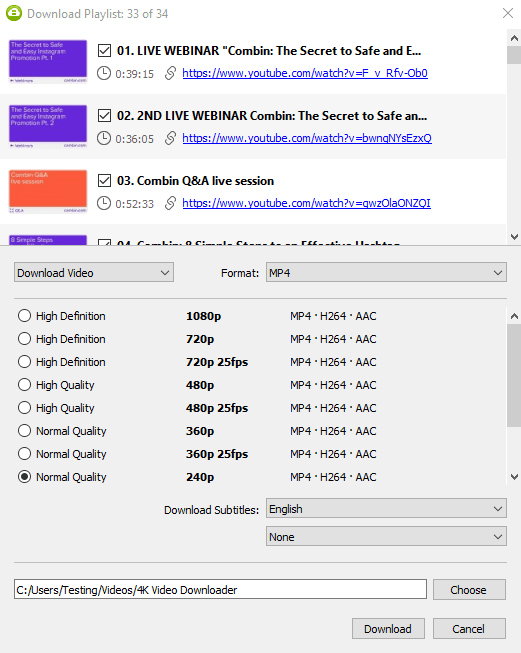Click the output folder path field

tap(220, 590)
